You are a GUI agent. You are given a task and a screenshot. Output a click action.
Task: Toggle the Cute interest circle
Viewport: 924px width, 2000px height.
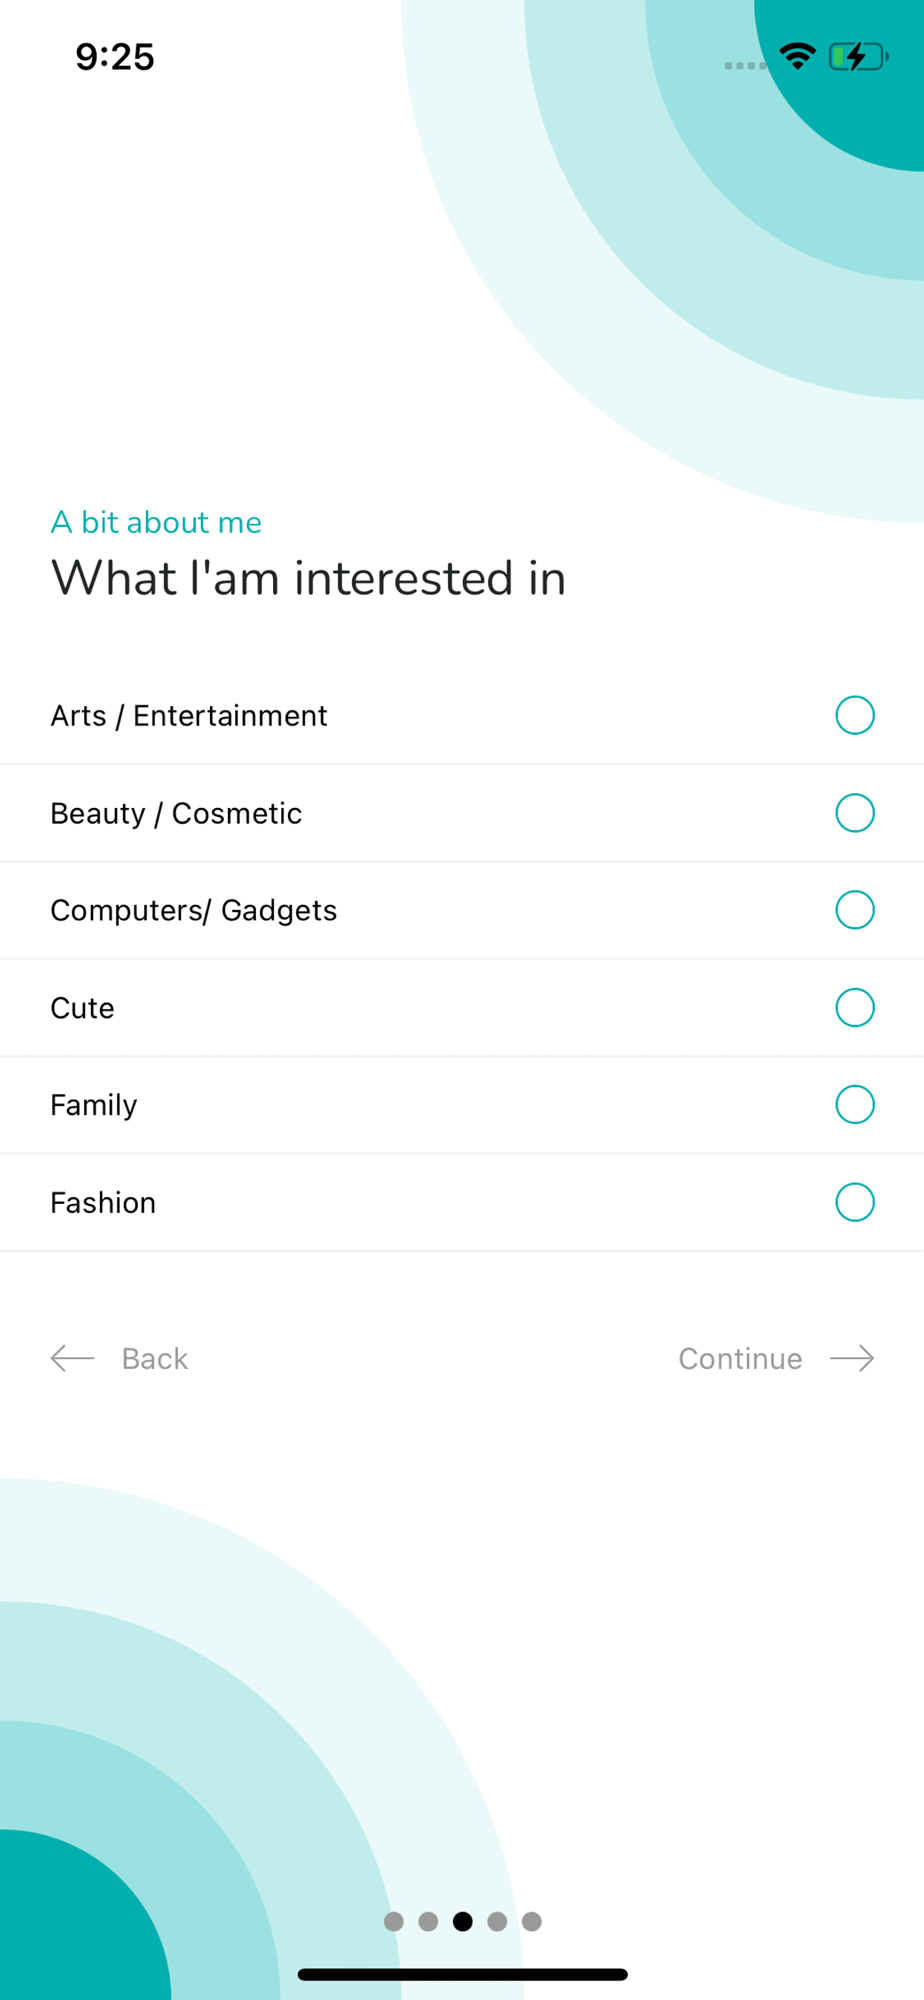(855, 1008)
